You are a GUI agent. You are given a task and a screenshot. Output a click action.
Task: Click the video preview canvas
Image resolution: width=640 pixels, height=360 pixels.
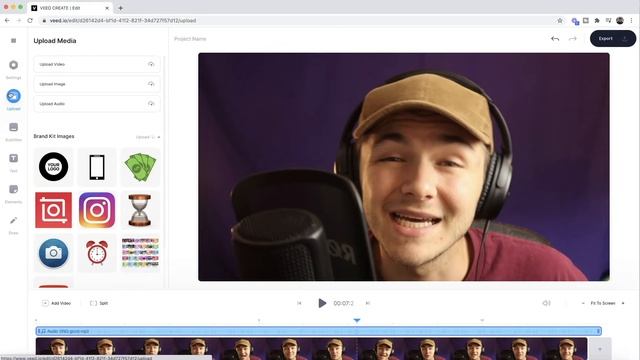click(x=404, y=167)
